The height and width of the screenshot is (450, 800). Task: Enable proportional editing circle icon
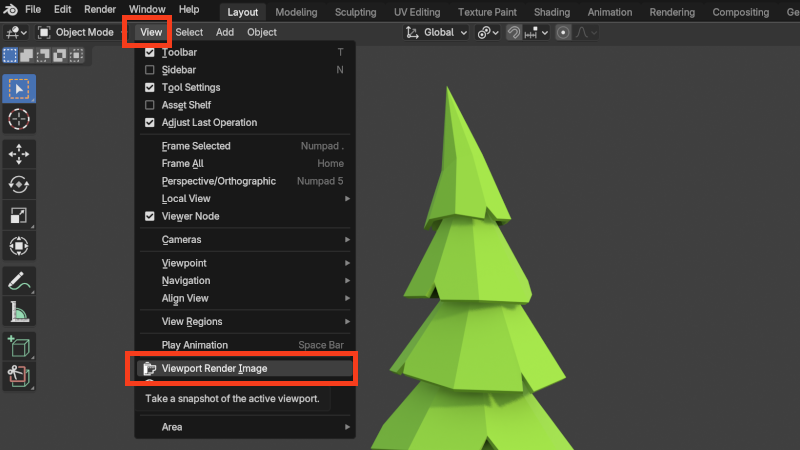[563, 32]
